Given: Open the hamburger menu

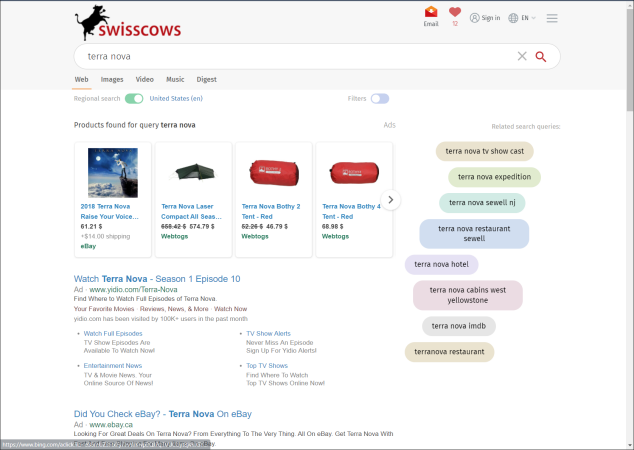Looking at the screenshot, I should click(552, 18).
